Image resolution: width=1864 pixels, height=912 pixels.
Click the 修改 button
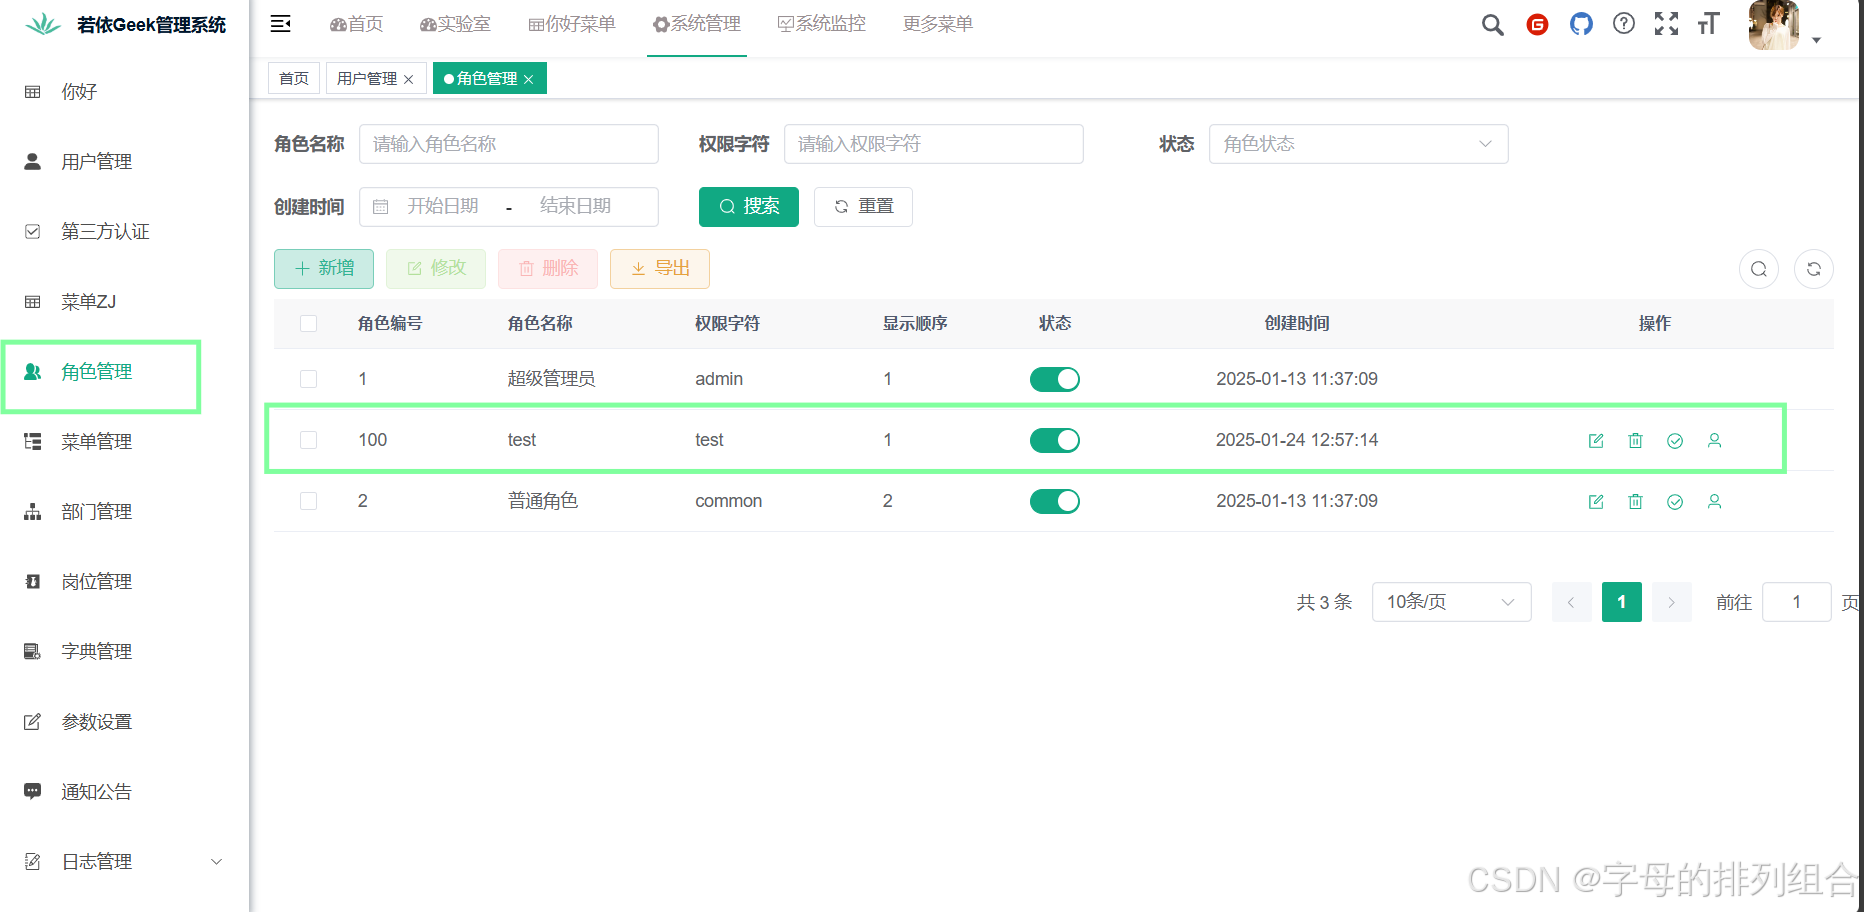tap(436, 269)
